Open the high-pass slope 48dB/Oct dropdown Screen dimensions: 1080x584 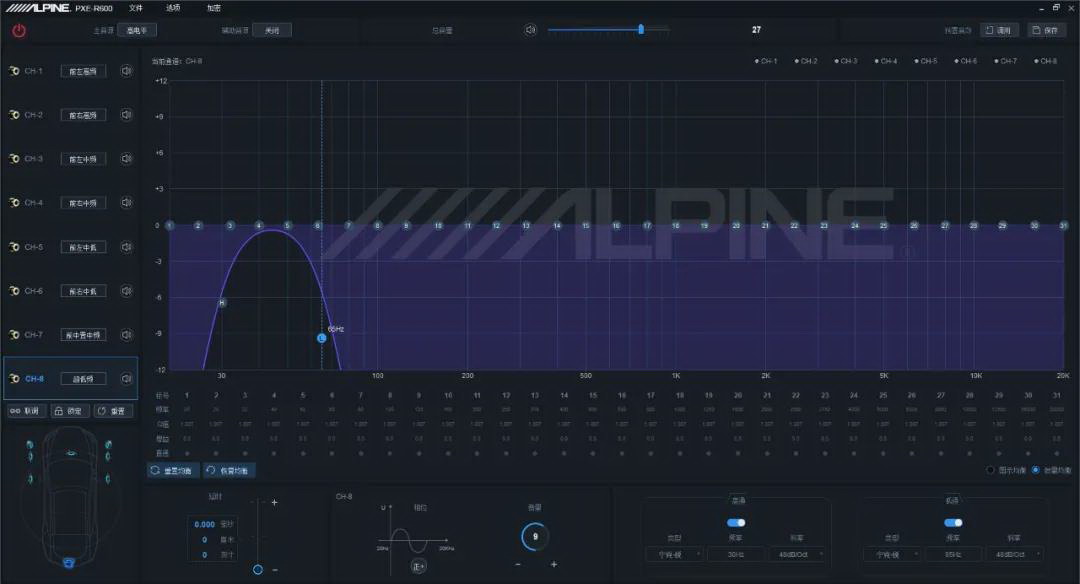(x=797, y=554)
